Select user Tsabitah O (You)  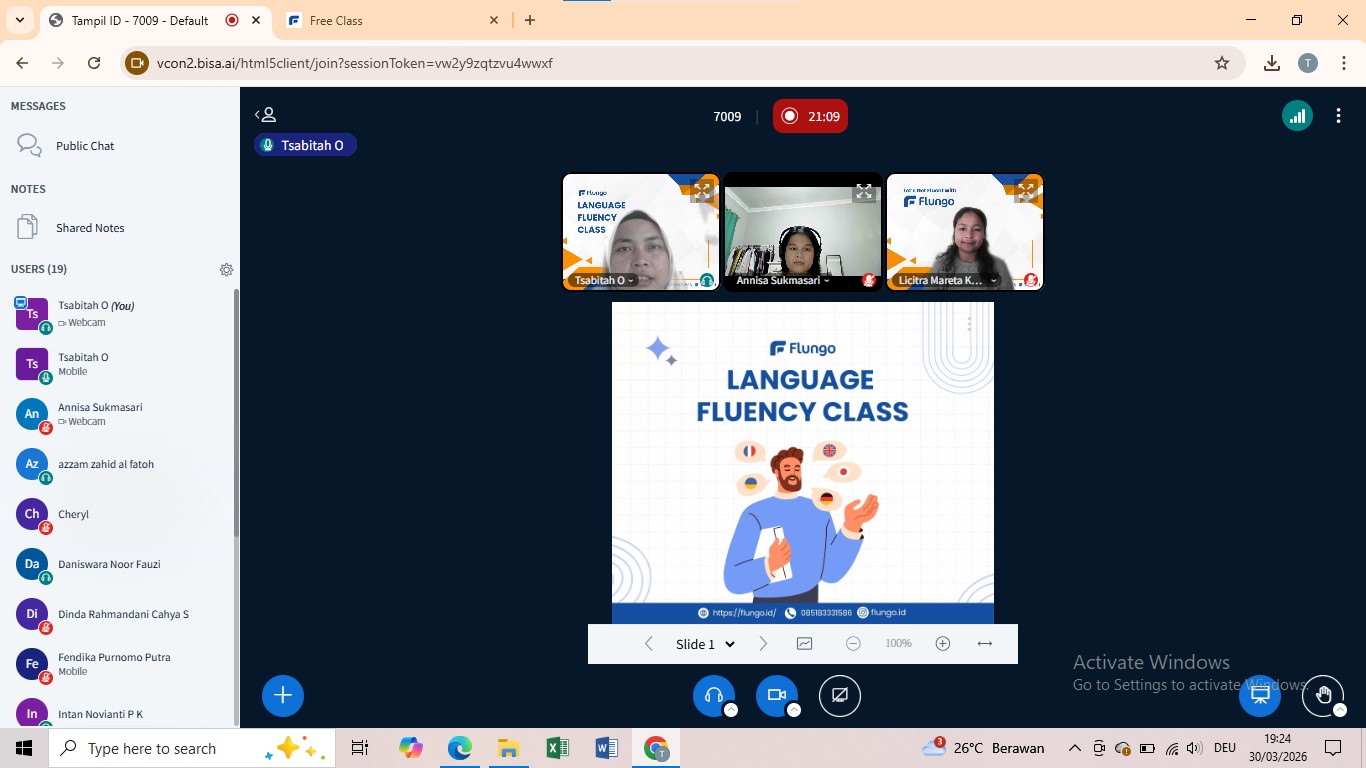click(118, 314)
